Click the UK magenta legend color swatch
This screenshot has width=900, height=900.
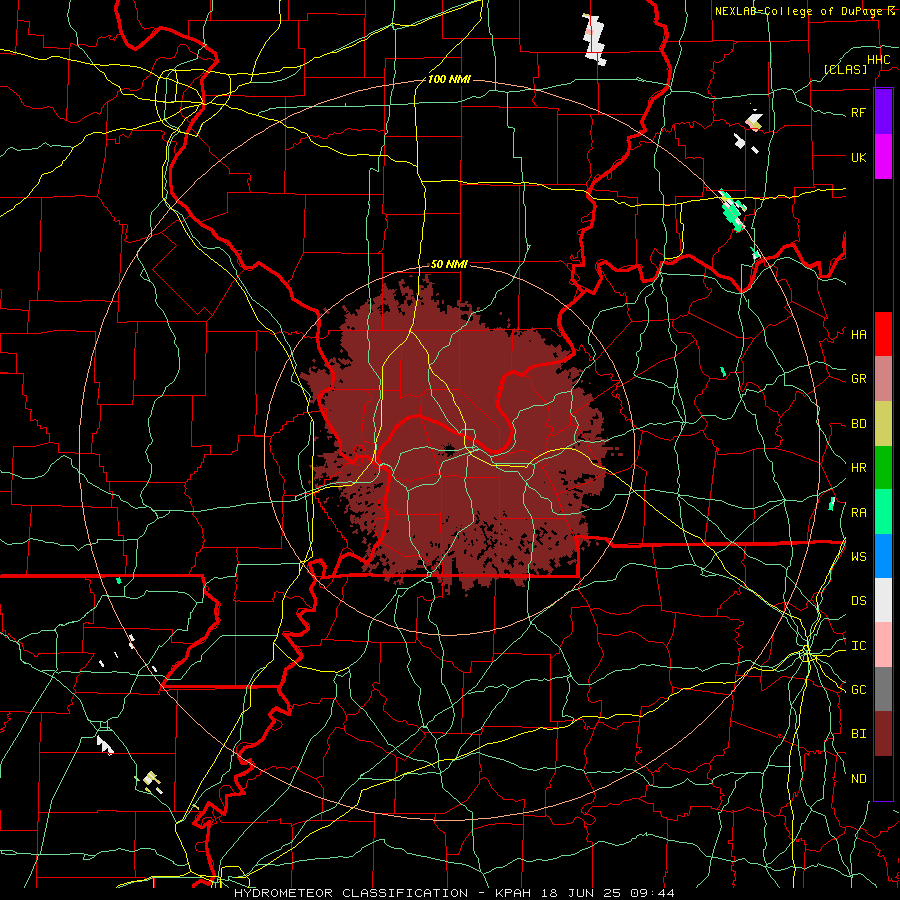tap(883, 157)
